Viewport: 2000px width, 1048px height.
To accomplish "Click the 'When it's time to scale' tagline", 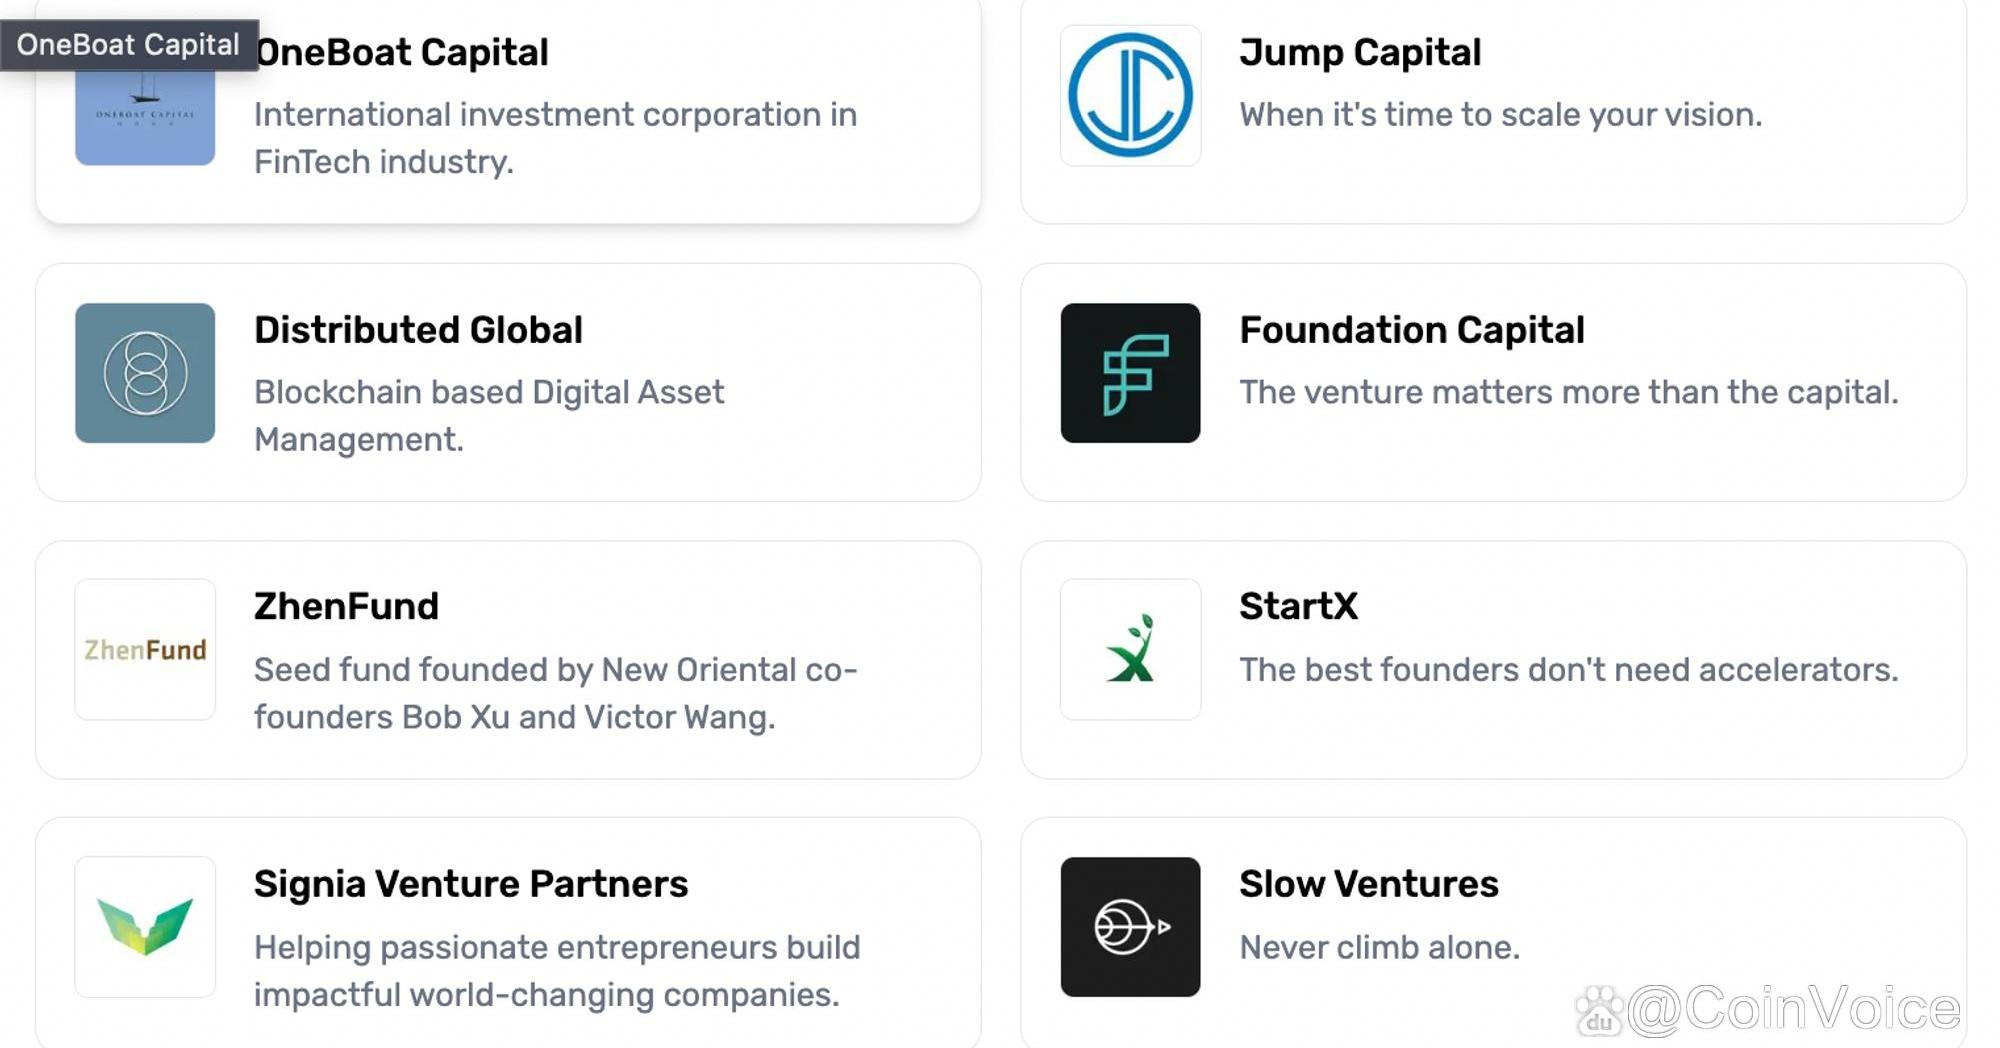I will (x=1500, y=115).
